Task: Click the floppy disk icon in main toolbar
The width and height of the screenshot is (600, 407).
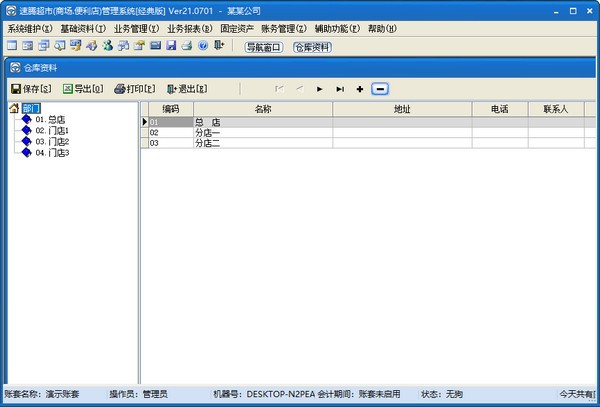Action: pos(171,46)
